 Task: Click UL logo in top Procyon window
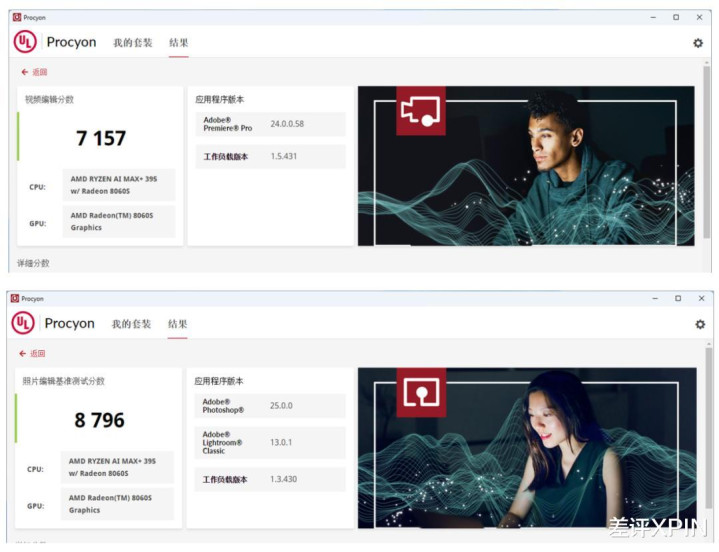click(25, 42)
